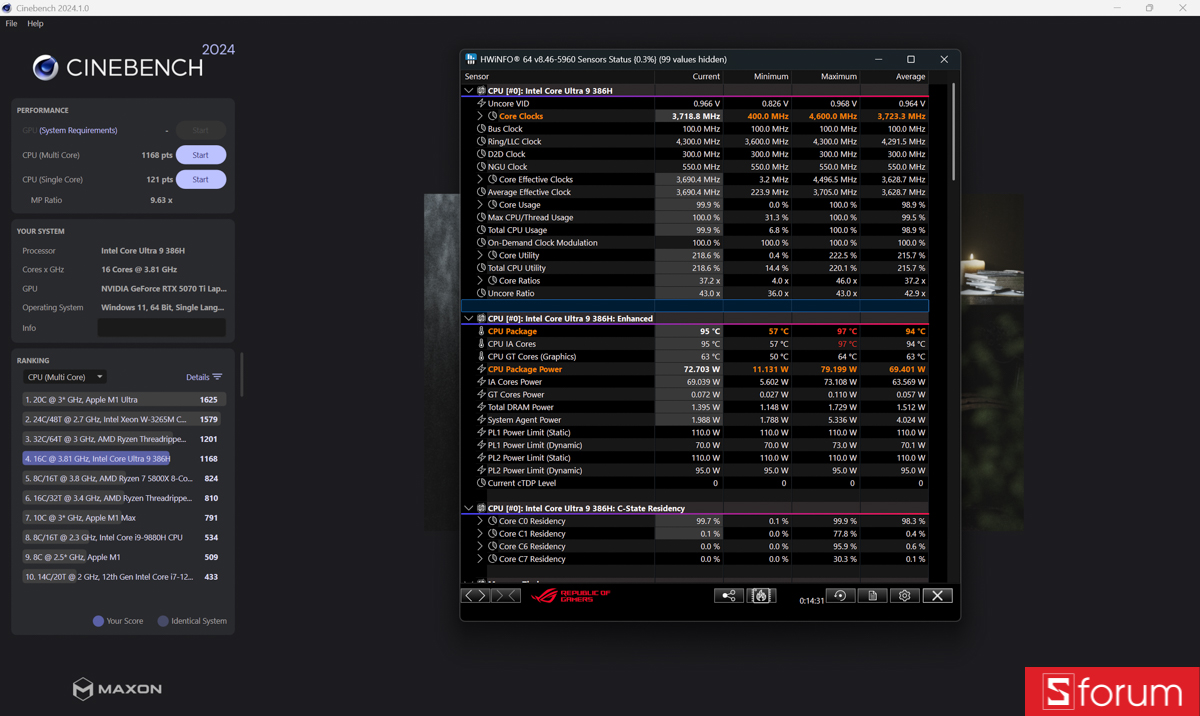Expand the Core Ratios row
Image resolution: width=1200 pixels, height=716 pixels.
tap(480, 281)
